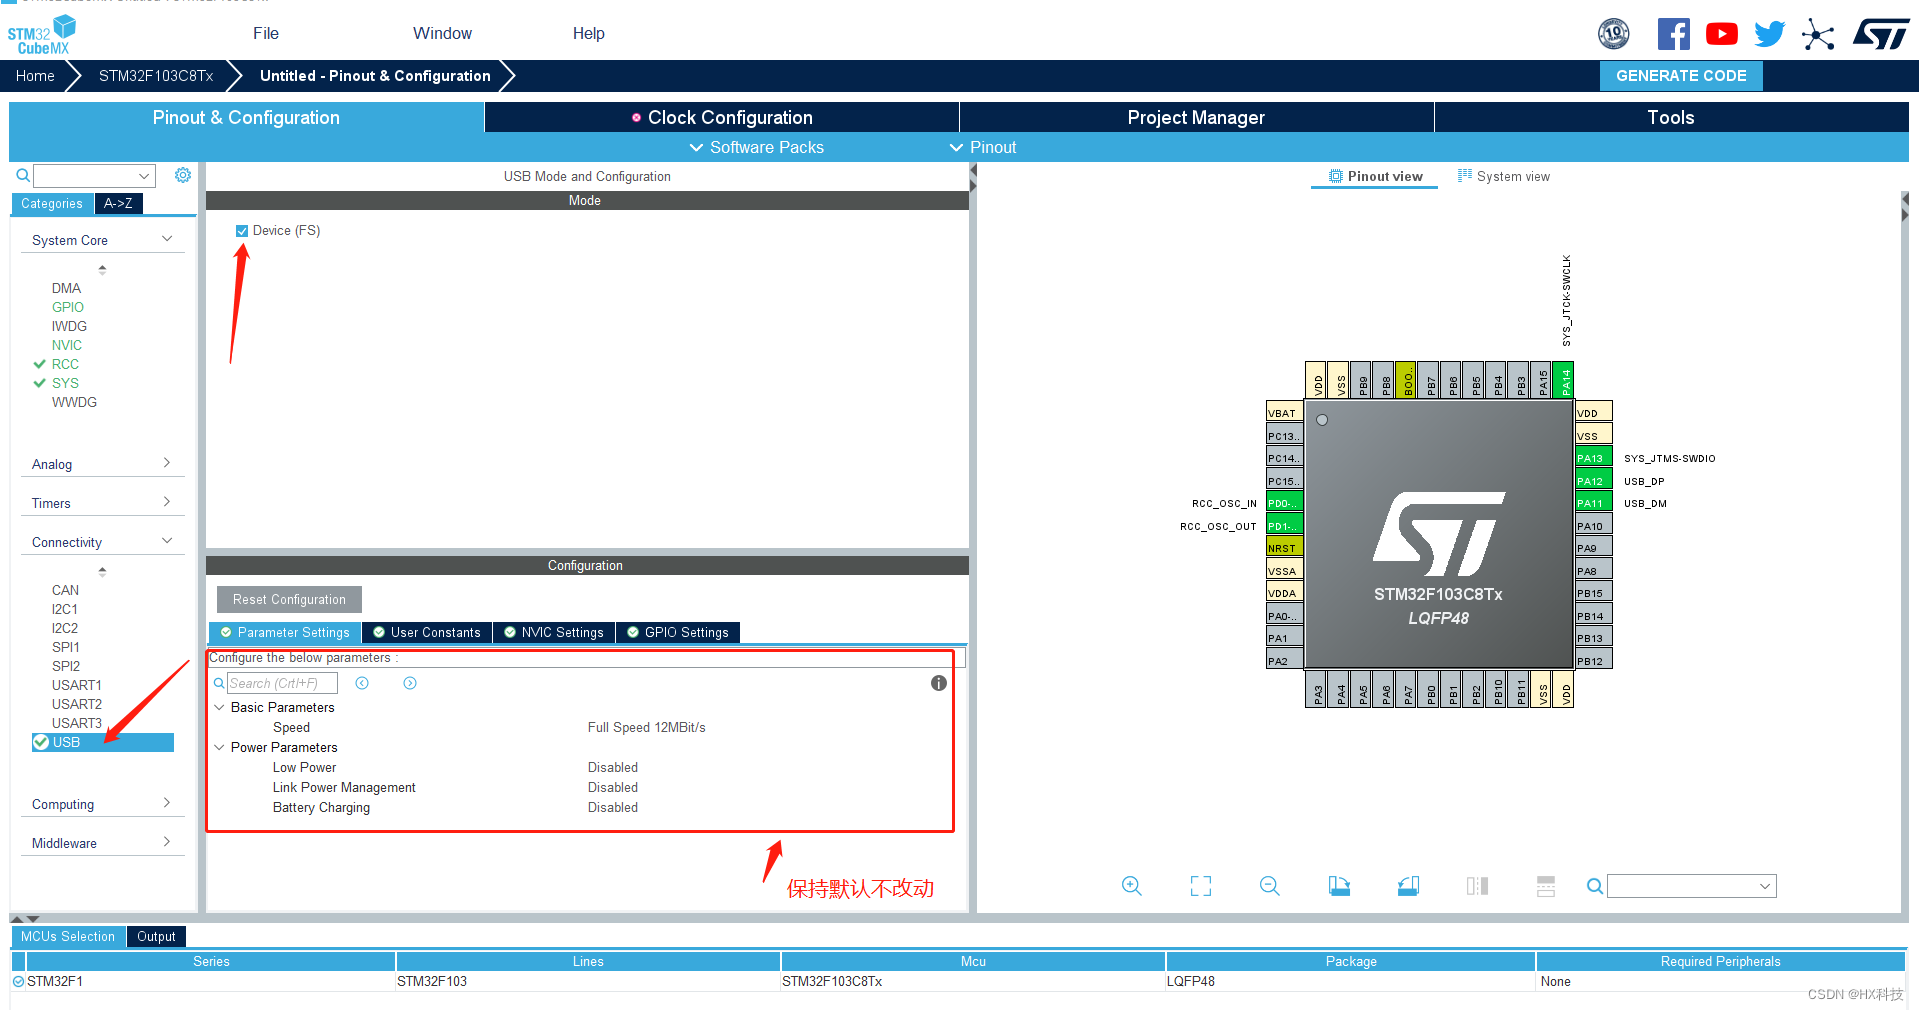This screenshot has height=1010, width=1919.
Task: Click the pin search magnifier icon
Action: pyautogui.click(x=1595, y=886)
